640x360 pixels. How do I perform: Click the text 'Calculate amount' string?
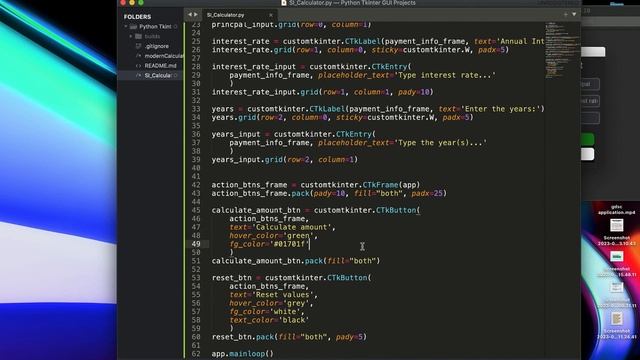click(x=293, y=227)
